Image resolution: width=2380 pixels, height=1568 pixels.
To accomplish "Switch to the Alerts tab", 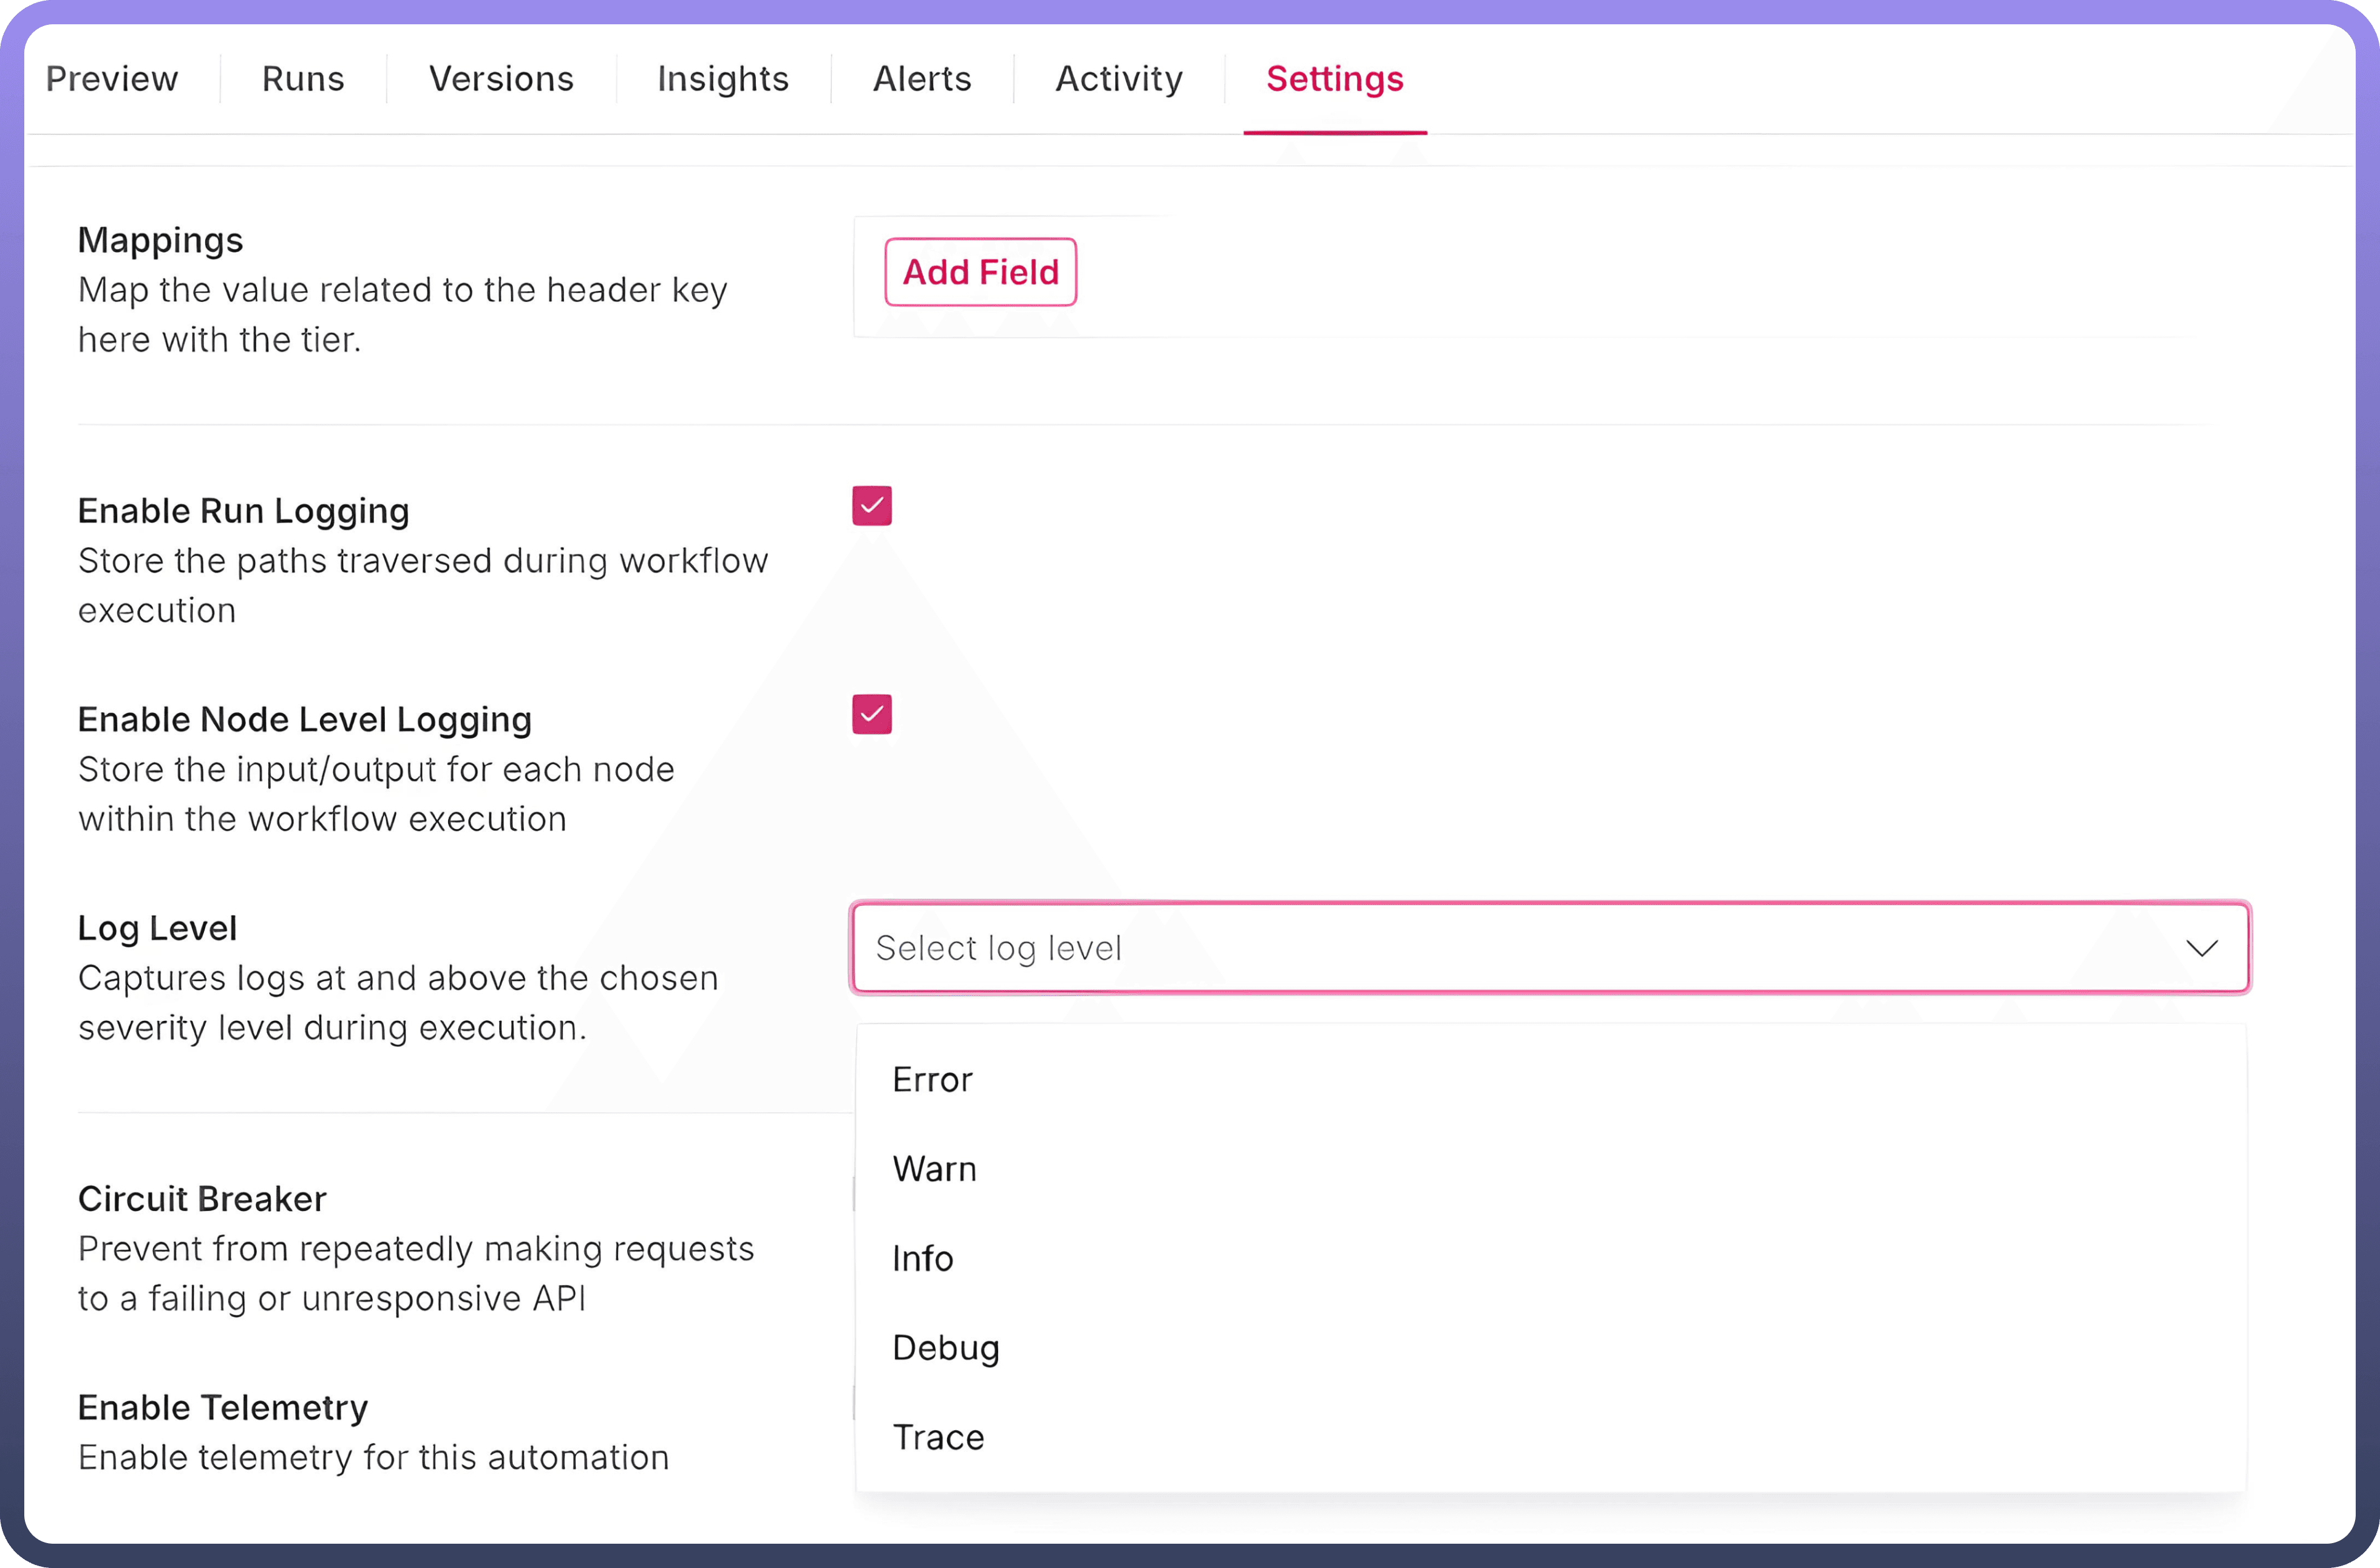I will click(x=922, y=79).
